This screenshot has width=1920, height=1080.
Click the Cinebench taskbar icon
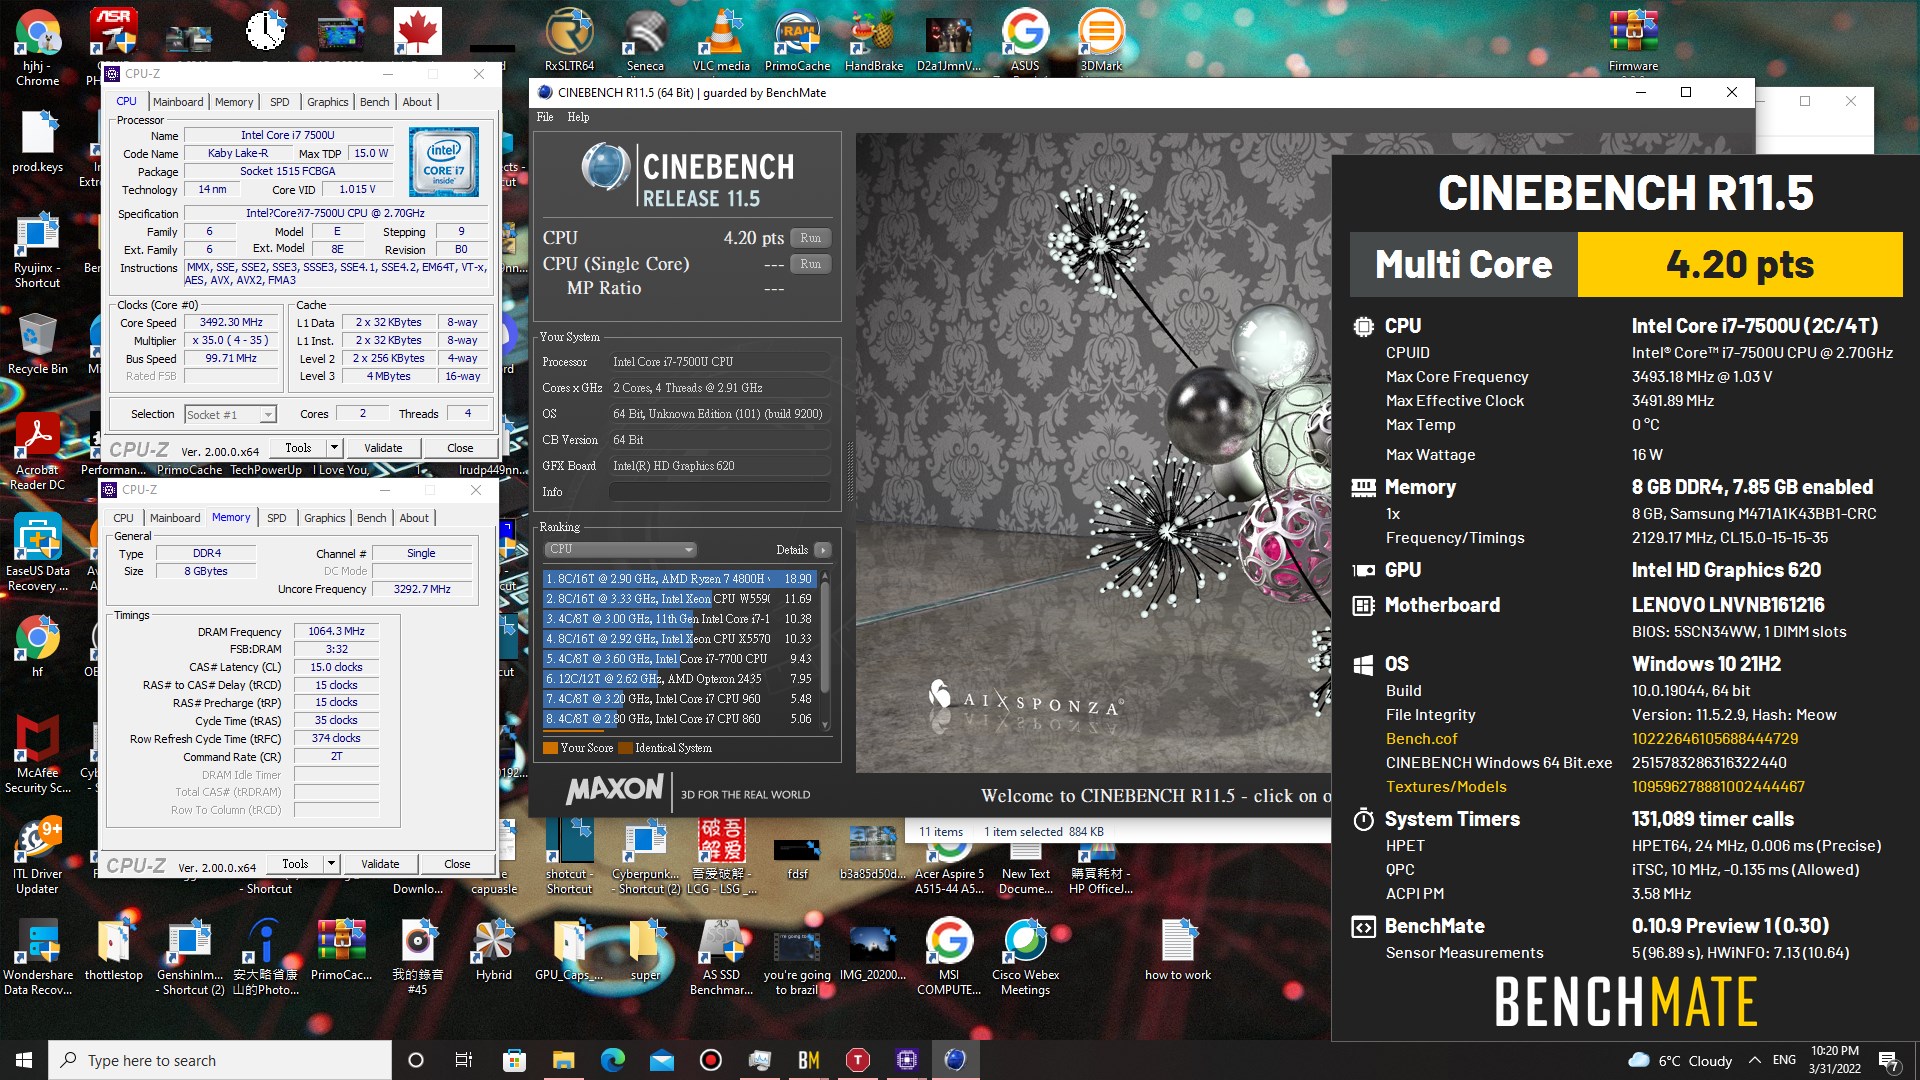point(955,1060)
